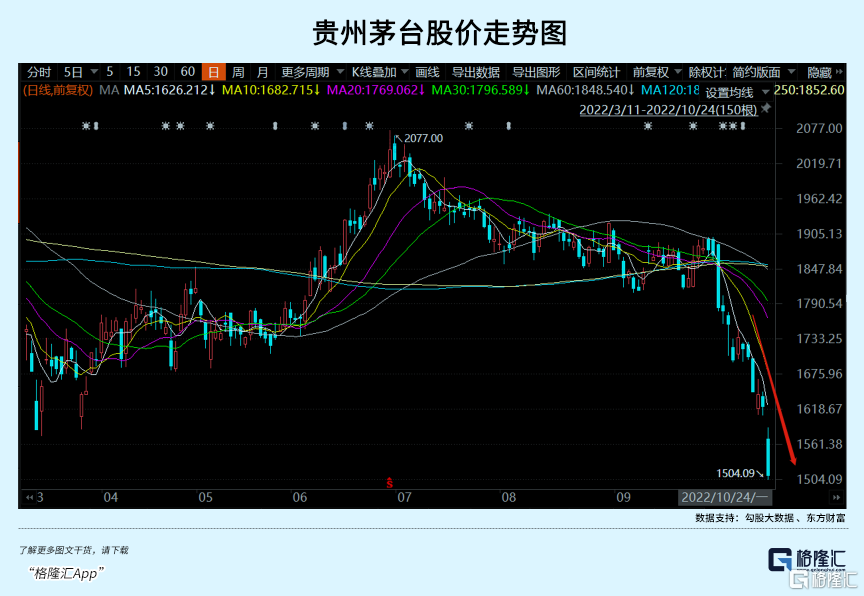The height and width of the screenshot is (596, 864).
Task: Click the 5日 view button
Action: pos(73,72)
